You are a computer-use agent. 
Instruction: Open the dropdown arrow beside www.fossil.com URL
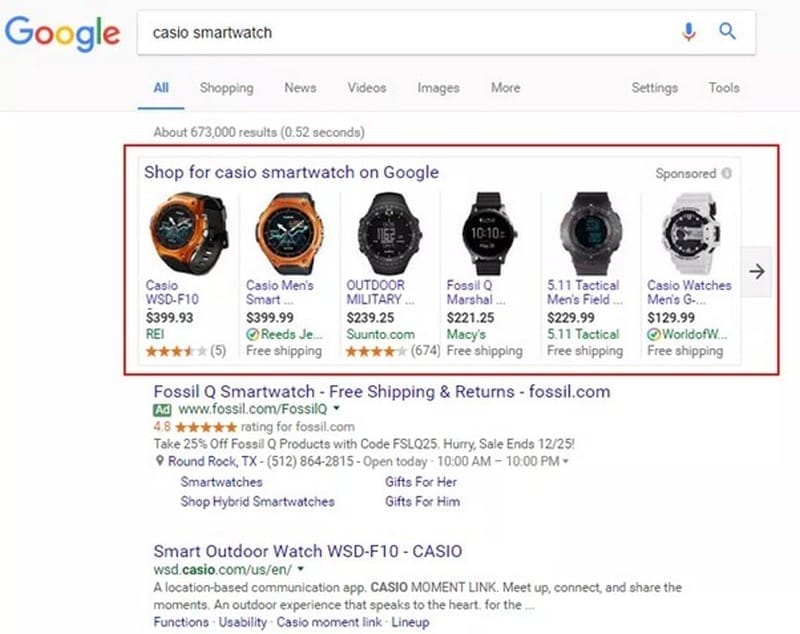[337, 408]
